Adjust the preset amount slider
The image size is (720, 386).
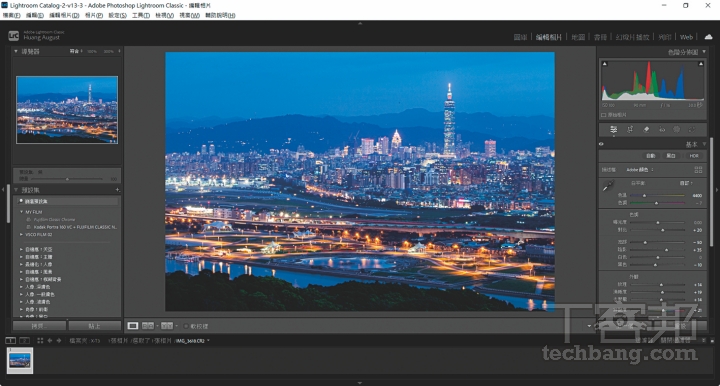coord(67,179)
